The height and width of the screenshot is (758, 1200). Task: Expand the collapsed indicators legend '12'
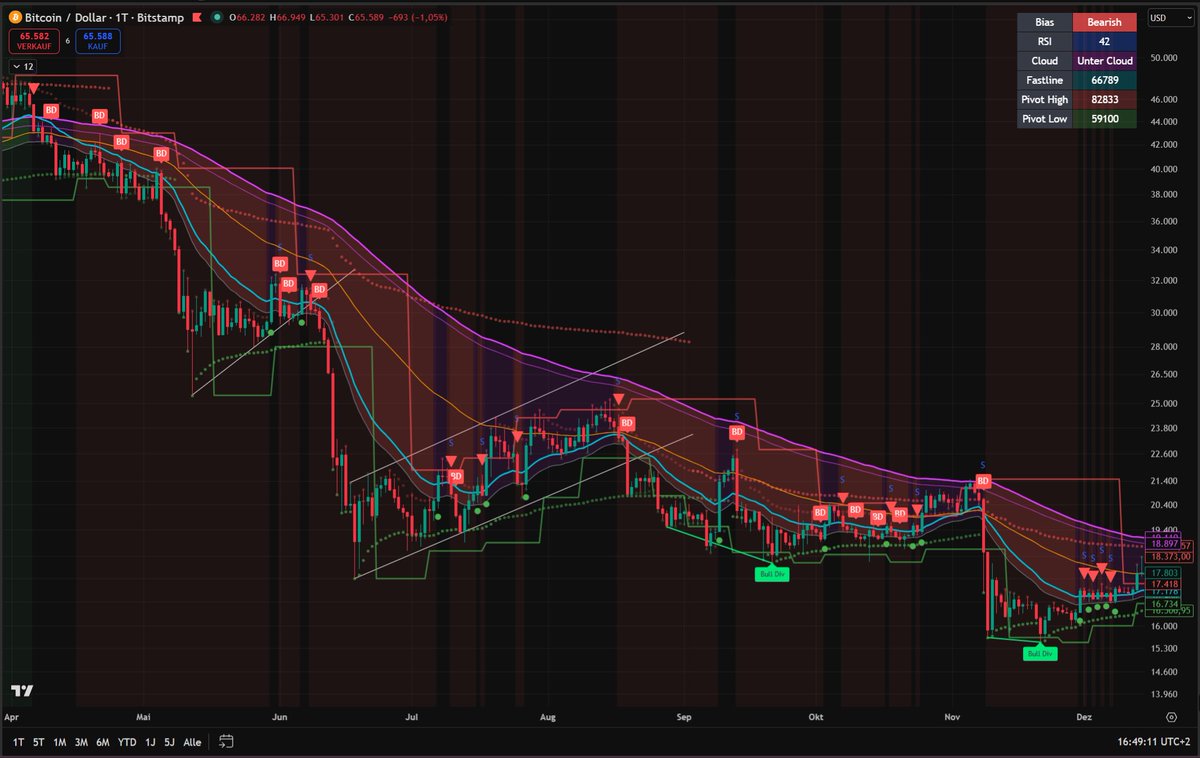click(x=23, y=66)
